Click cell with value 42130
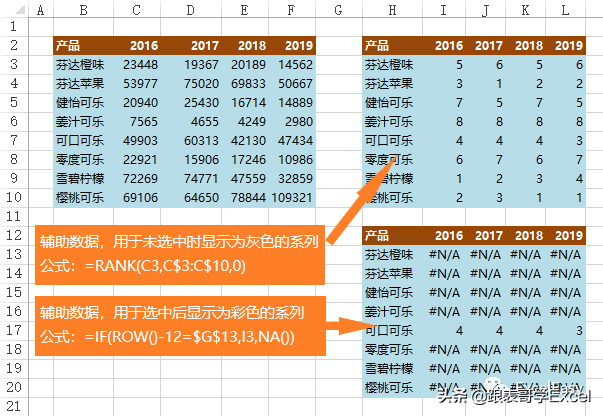The width and height of the screenshot is (603, 416). pos(245,141)
